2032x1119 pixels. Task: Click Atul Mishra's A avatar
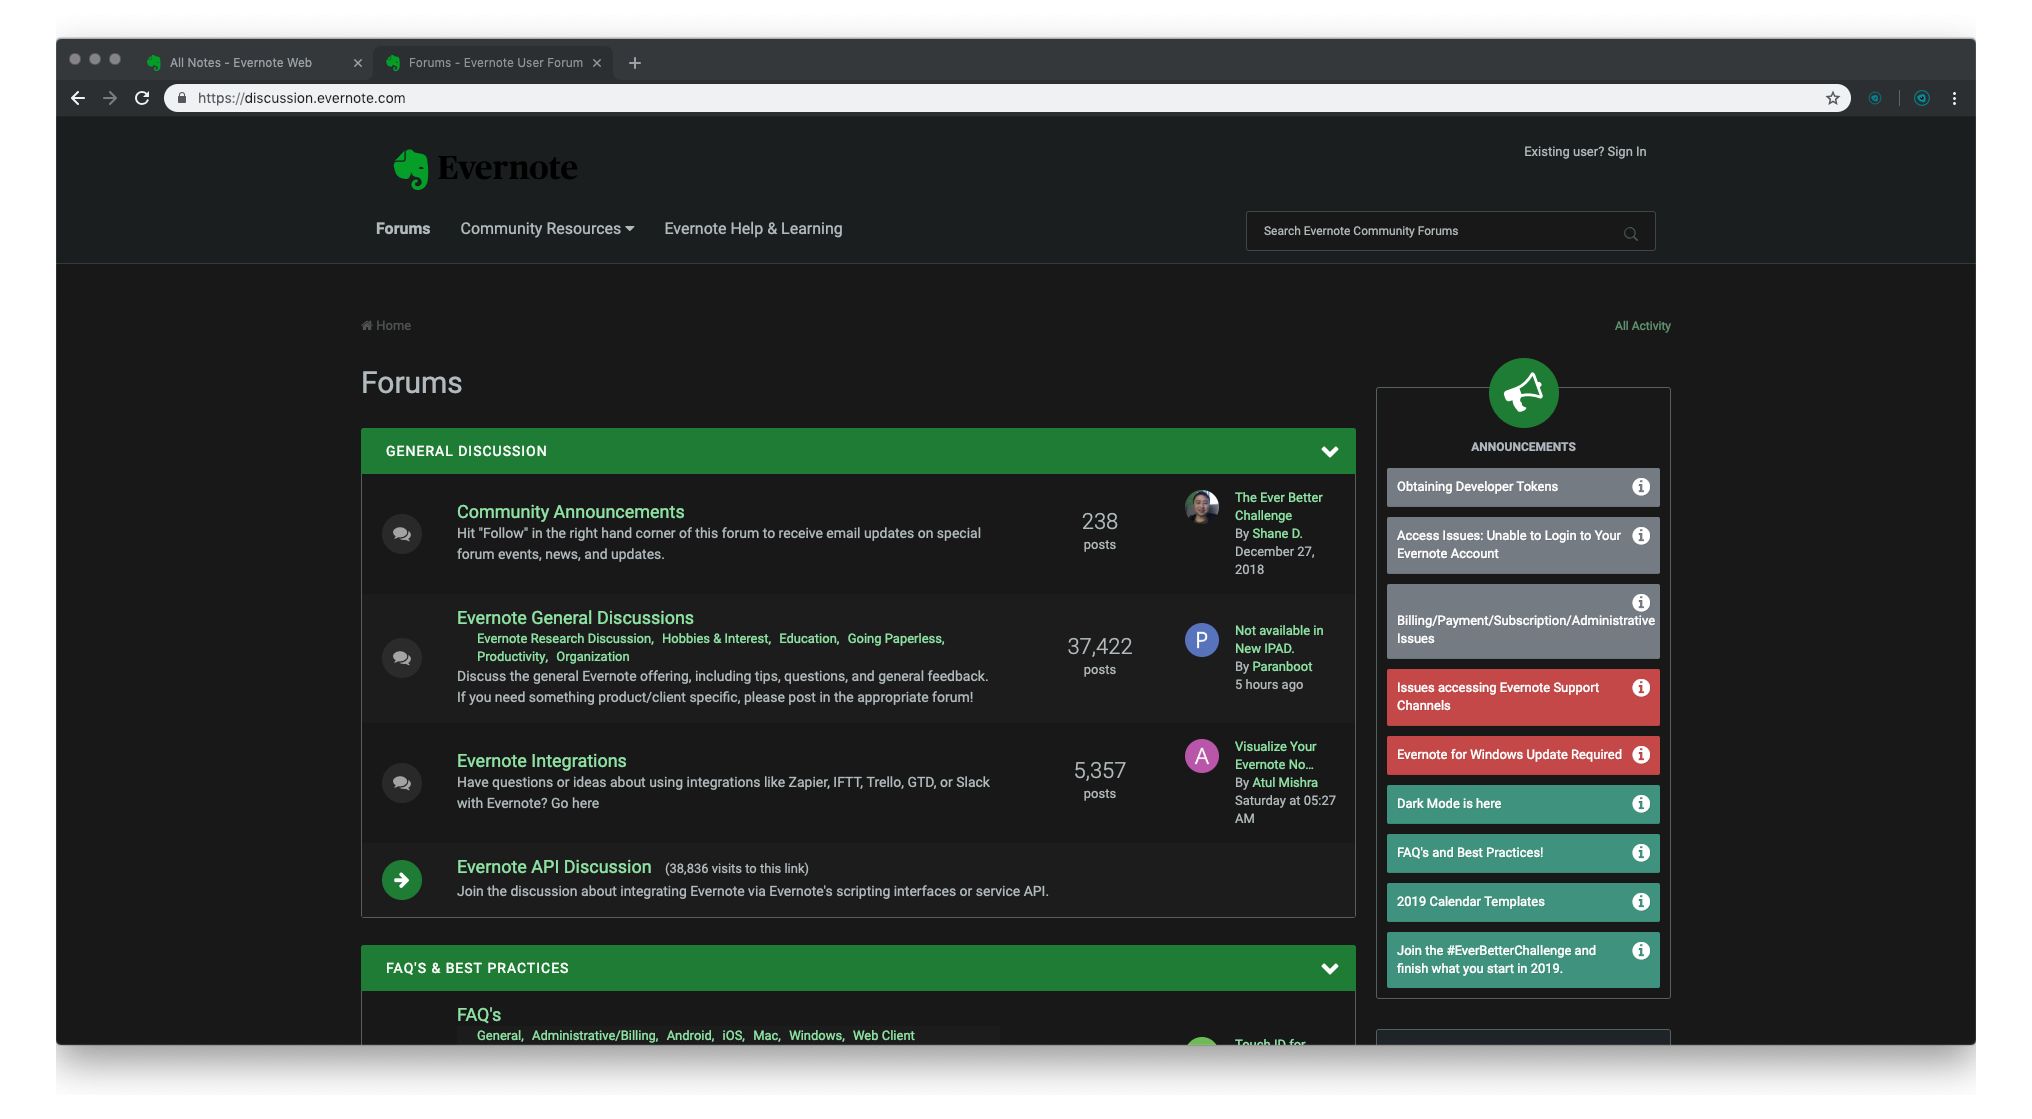tap(1201, 756)
